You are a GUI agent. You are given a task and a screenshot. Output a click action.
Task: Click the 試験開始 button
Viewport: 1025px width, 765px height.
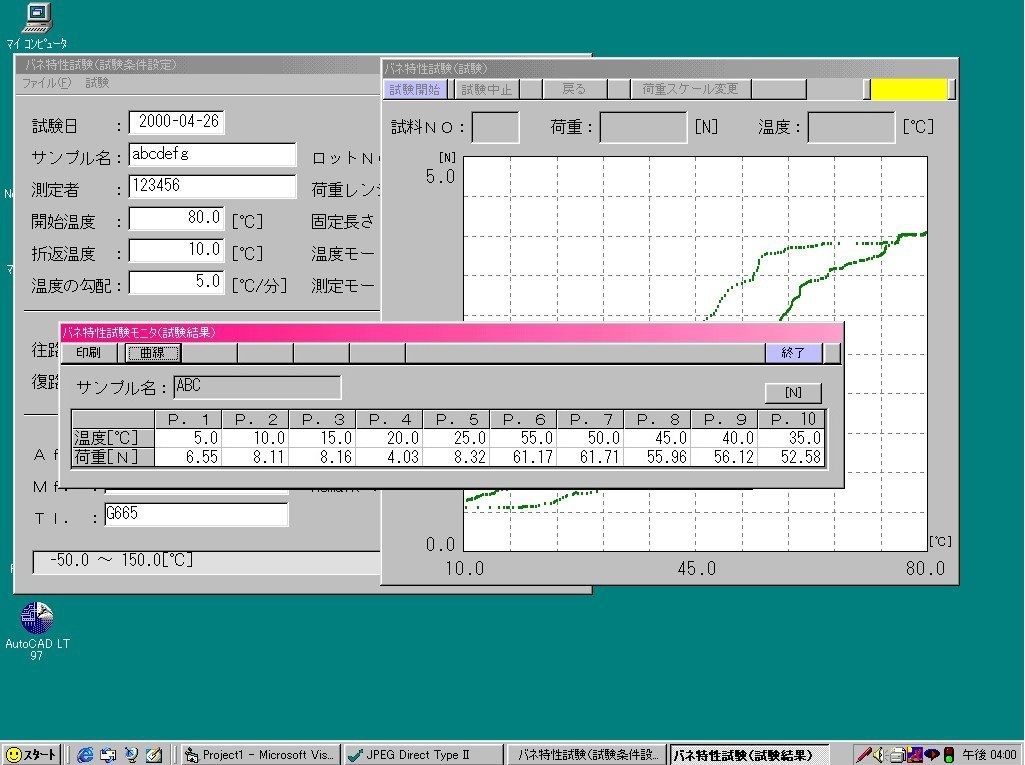(x=414, y=89)
